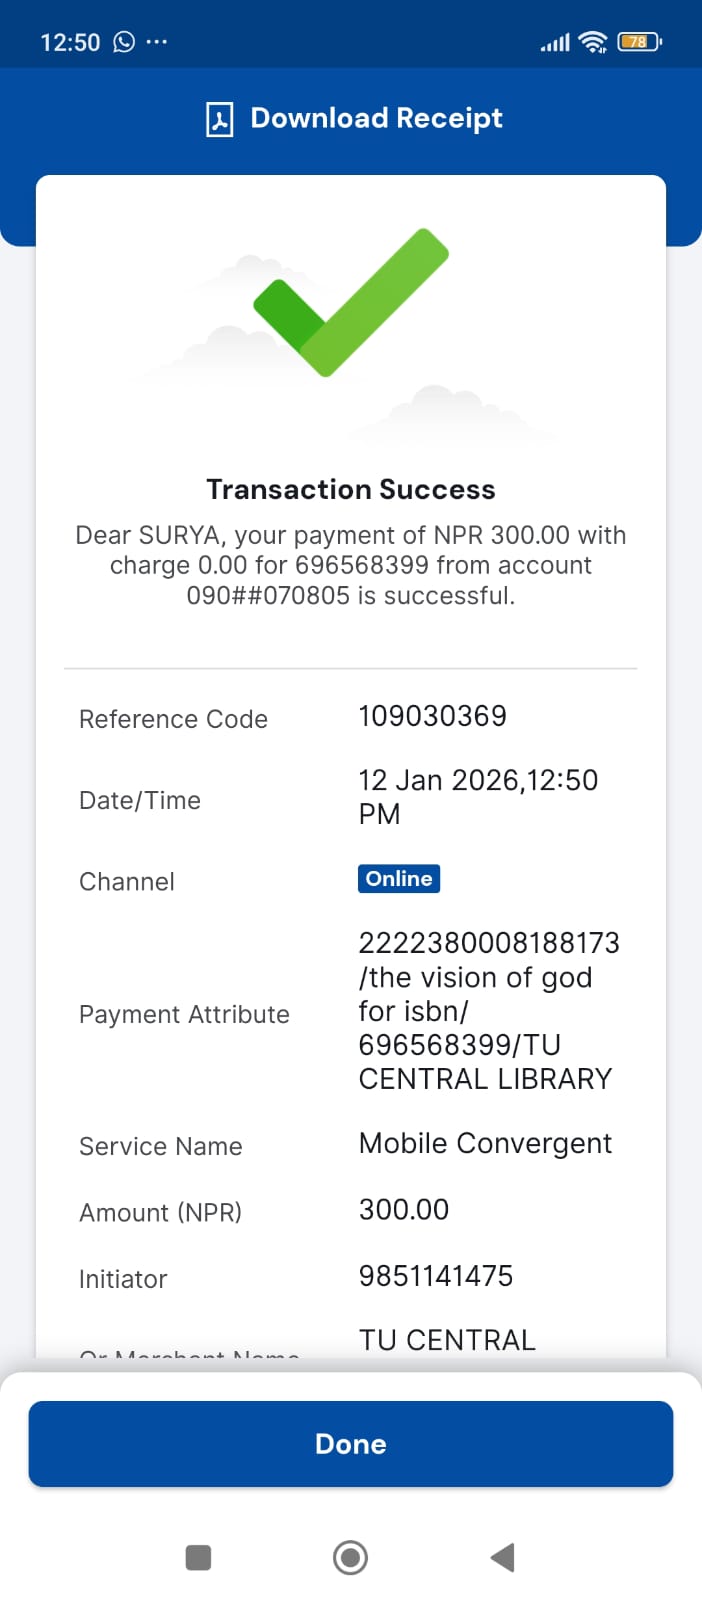Tap the PDF download receipt icon
Image resolution: width=702 pixels, height=1600 pixels.
tap(219, 119)
